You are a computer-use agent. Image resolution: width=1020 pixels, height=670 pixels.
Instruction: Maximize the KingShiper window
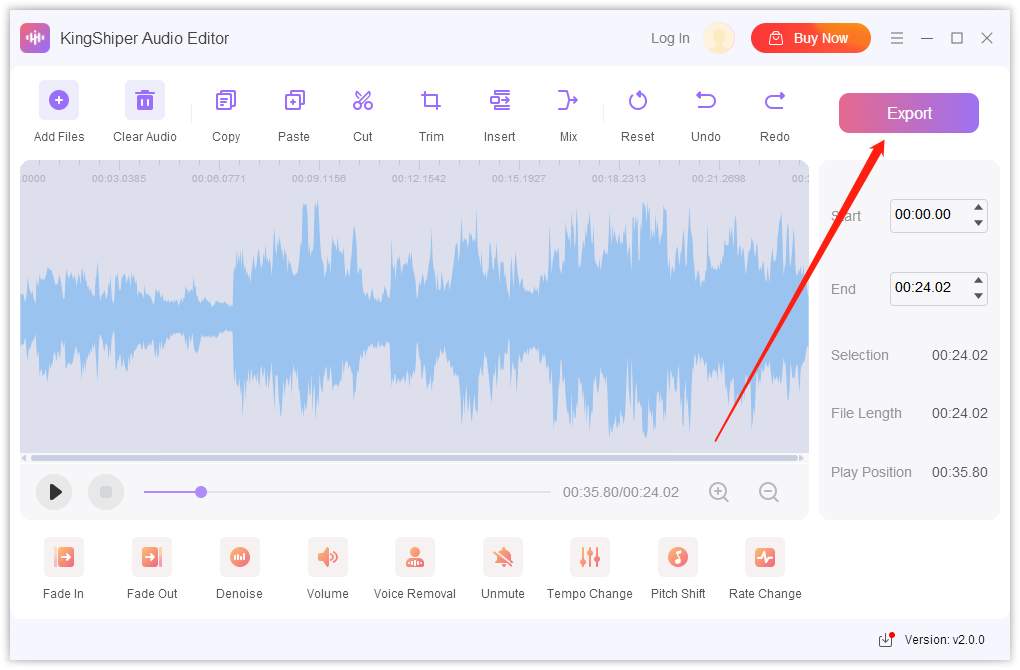tap(957, 38)
